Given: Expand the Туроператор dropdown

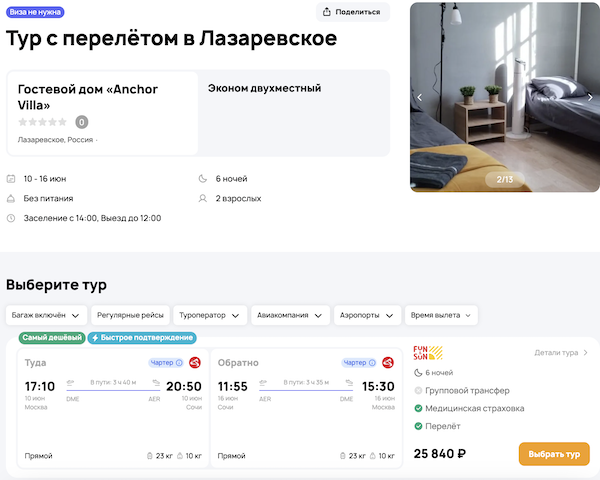Looking at the screenshot, I should (209, 314).
